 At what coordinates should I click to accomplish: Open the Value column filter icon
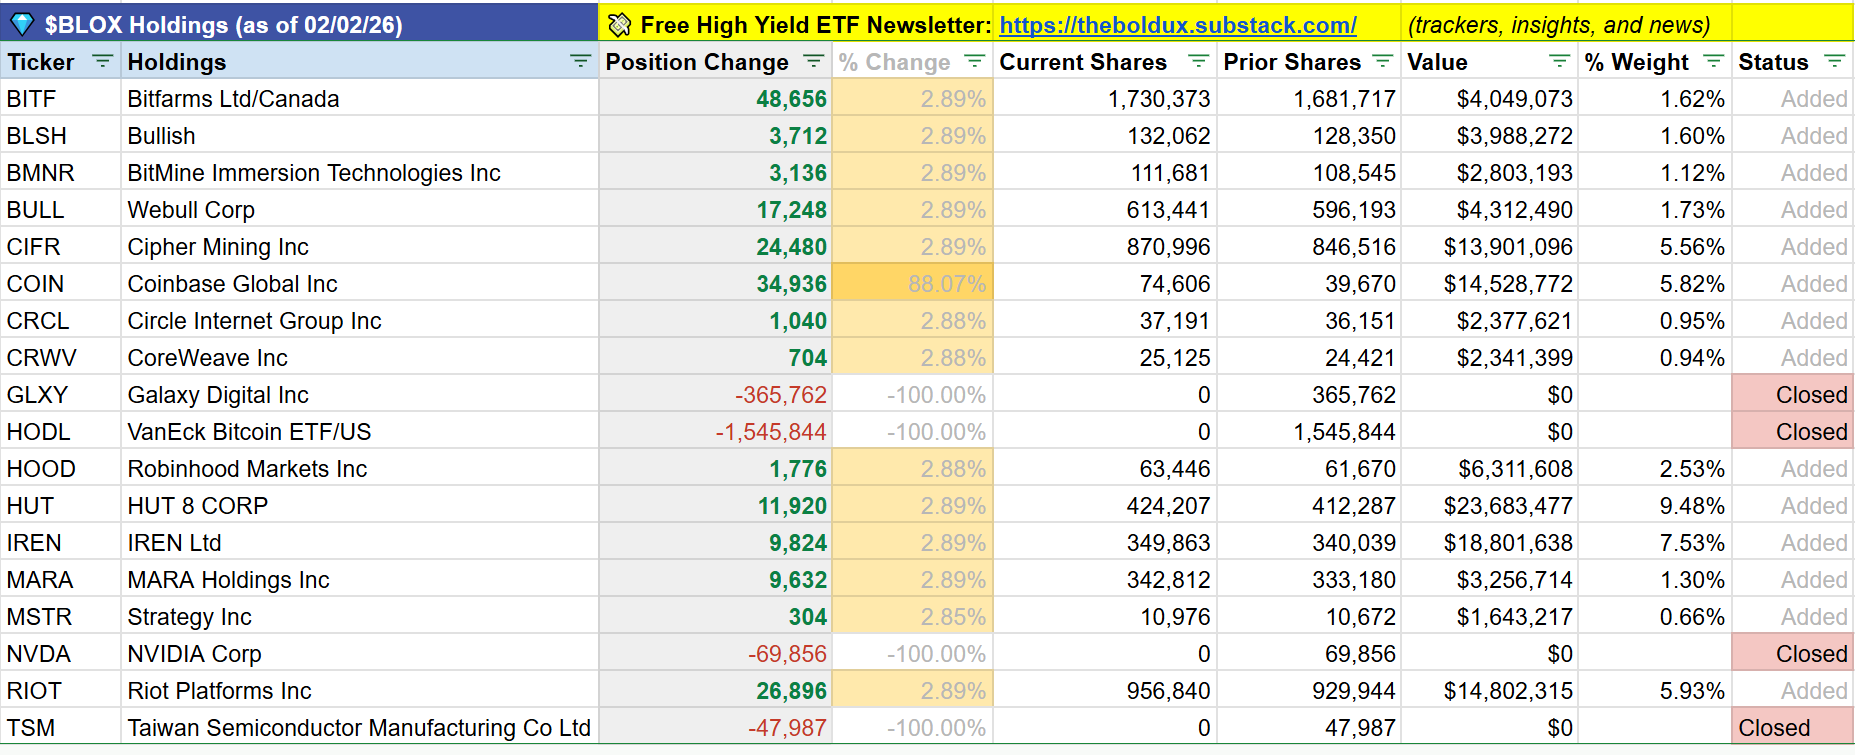[1559, 61]
